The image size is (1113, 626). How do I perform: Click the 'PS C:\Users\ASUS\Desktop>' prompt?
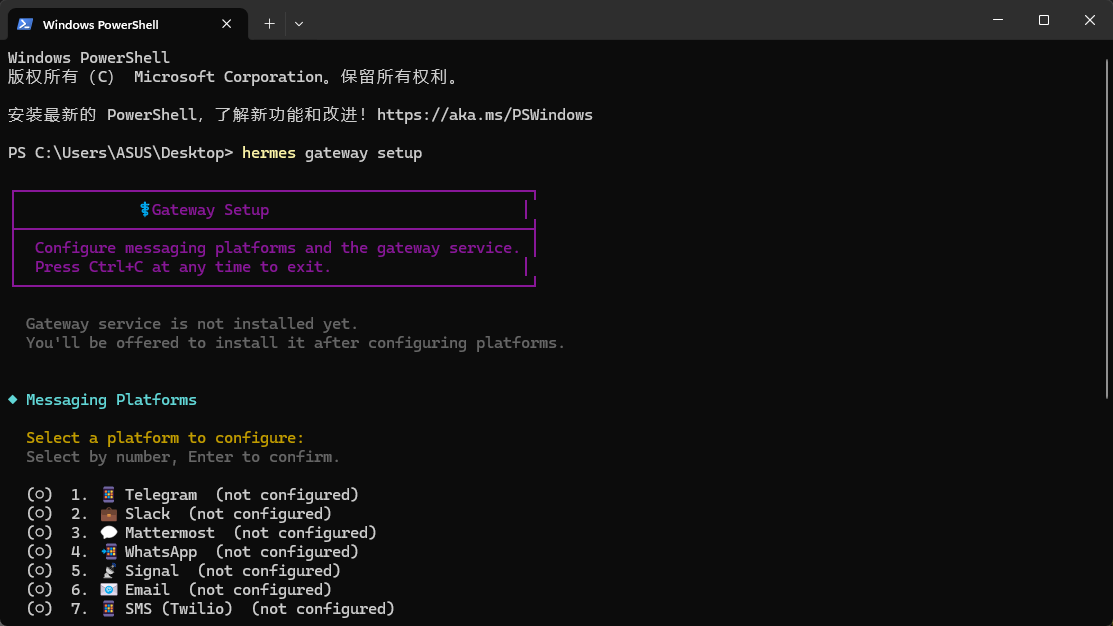pos(121,153)
